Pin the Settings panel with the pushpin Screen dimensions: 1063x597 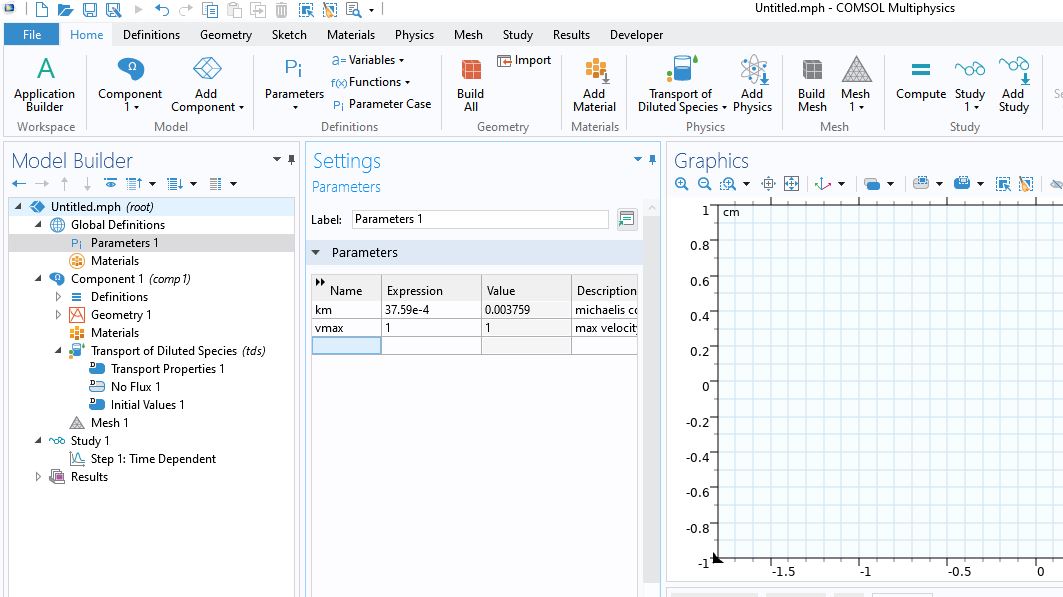653,160
